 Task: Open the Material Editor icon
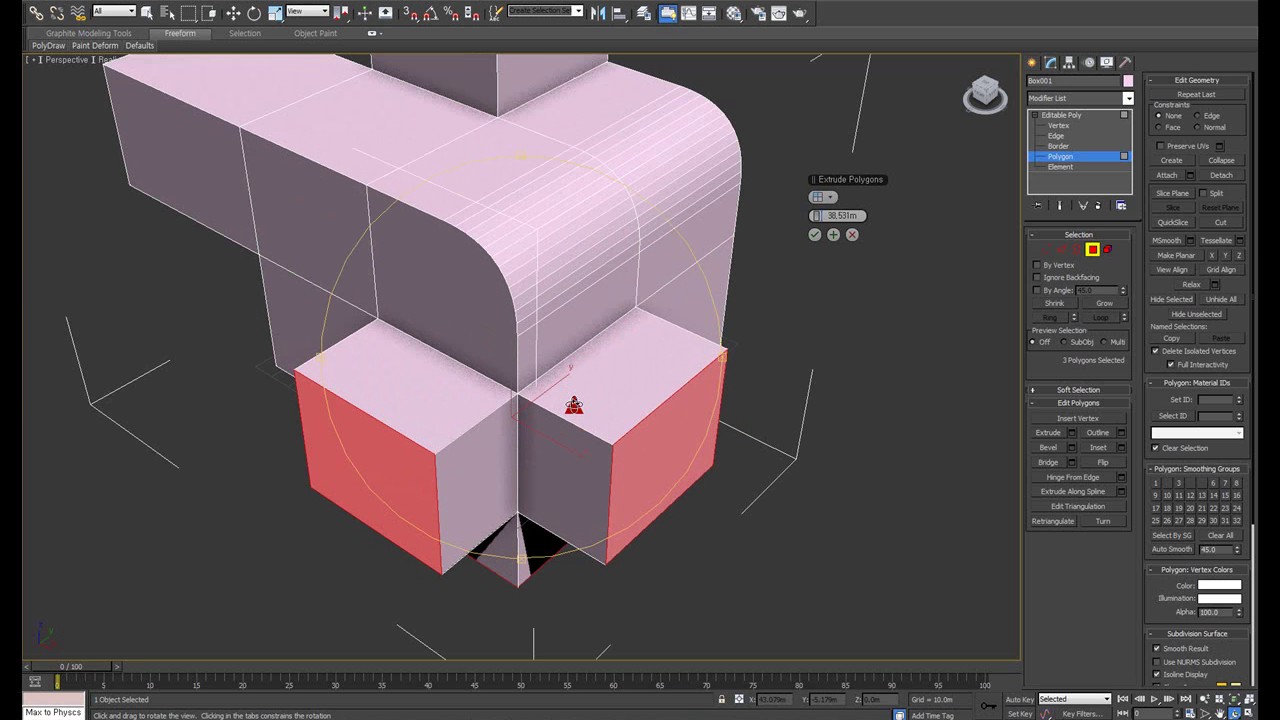coord(734,13)
